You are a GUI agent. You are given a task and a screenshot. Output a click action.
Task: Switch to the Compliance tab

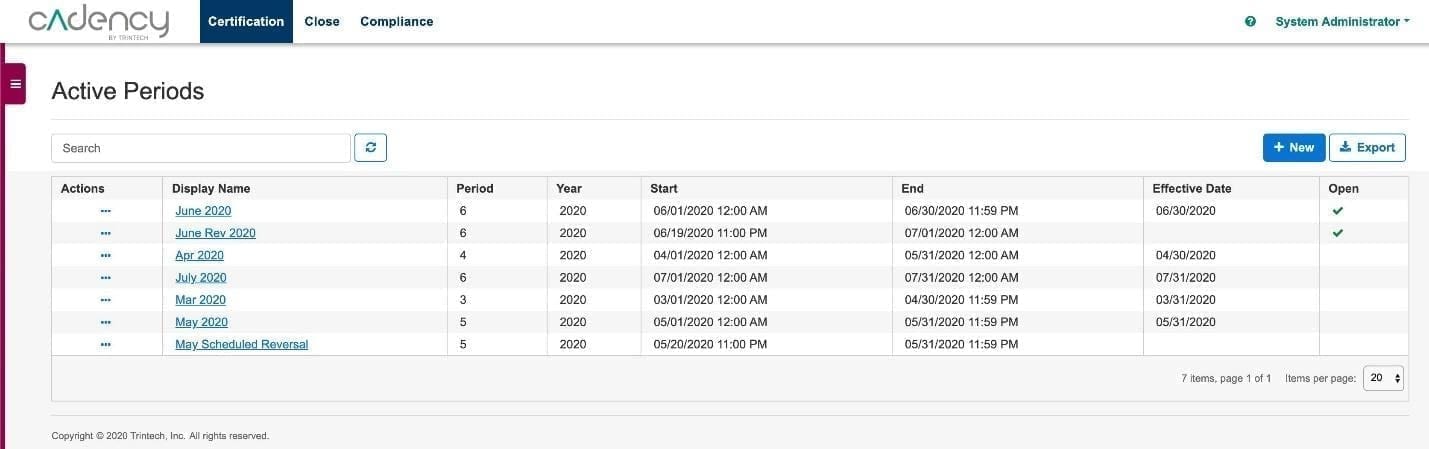tap(397, 21)
